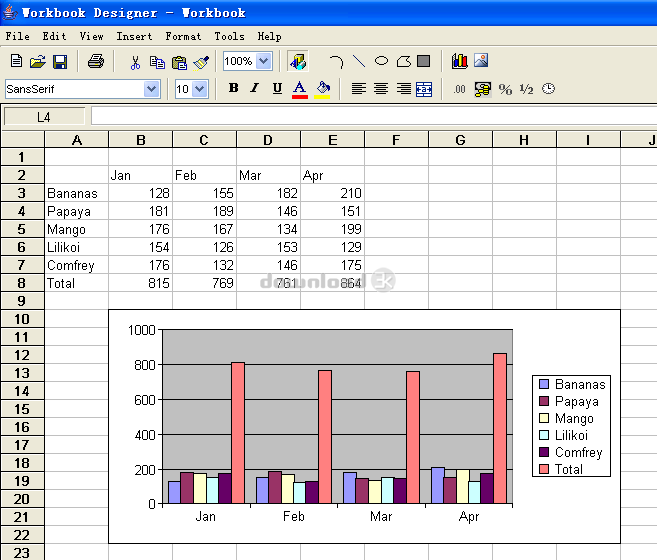Open the SansSerif font dropdown
The height and width of the screenshot is (560, 657).
151,89
